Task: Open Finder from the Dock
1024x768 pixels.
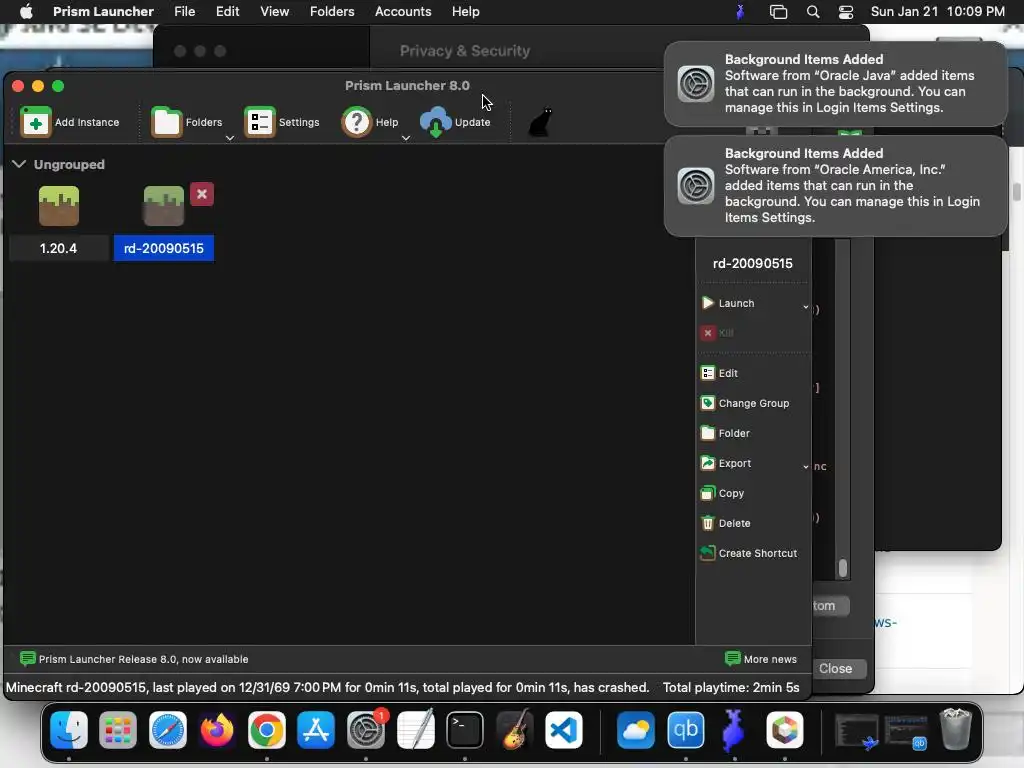Action: (69, 729)
